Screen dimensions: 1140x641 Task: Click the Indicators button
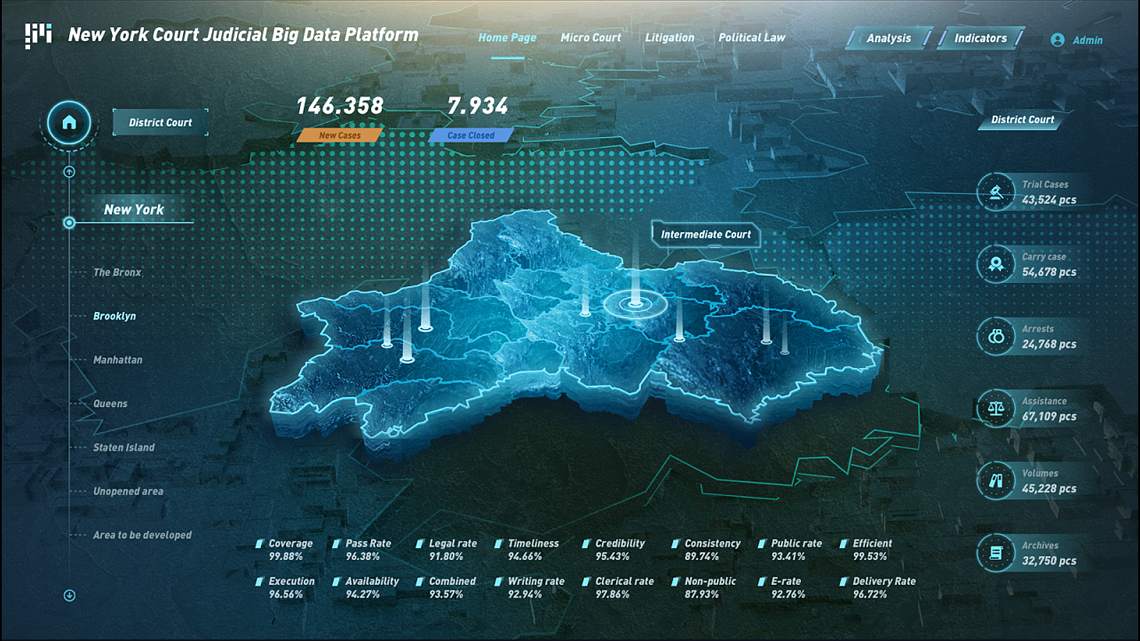coord(981,39)
